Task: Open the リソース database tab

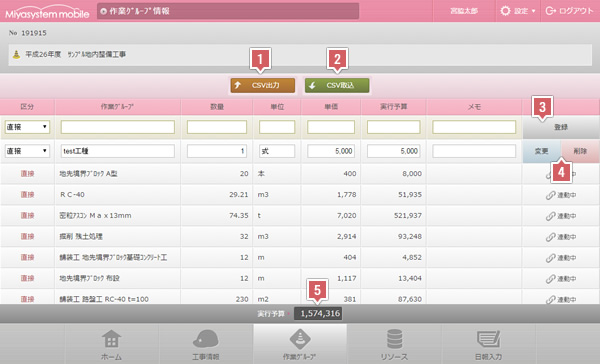Action: click(394, 344)
